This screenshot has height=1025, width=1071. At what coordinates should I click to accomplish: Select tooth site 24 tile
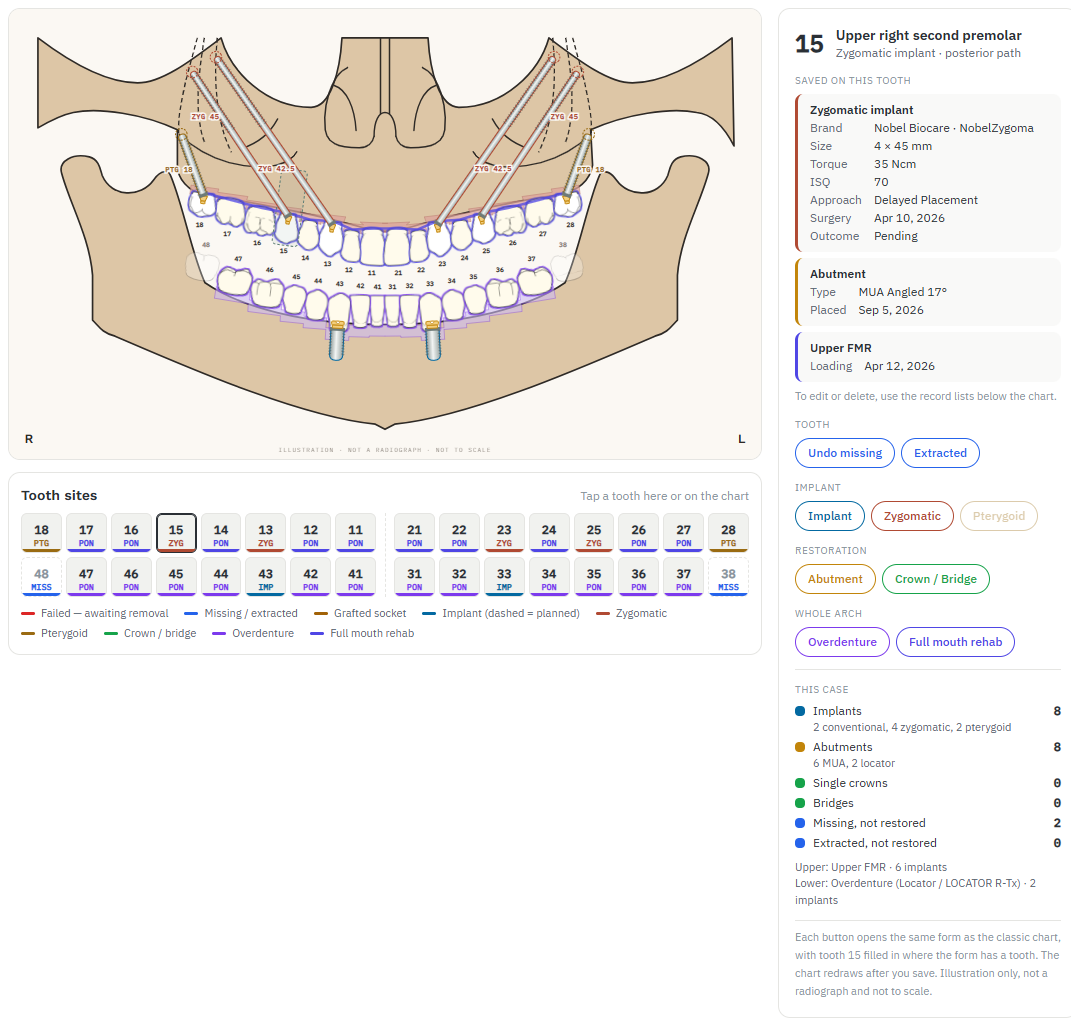coord(549,533)
